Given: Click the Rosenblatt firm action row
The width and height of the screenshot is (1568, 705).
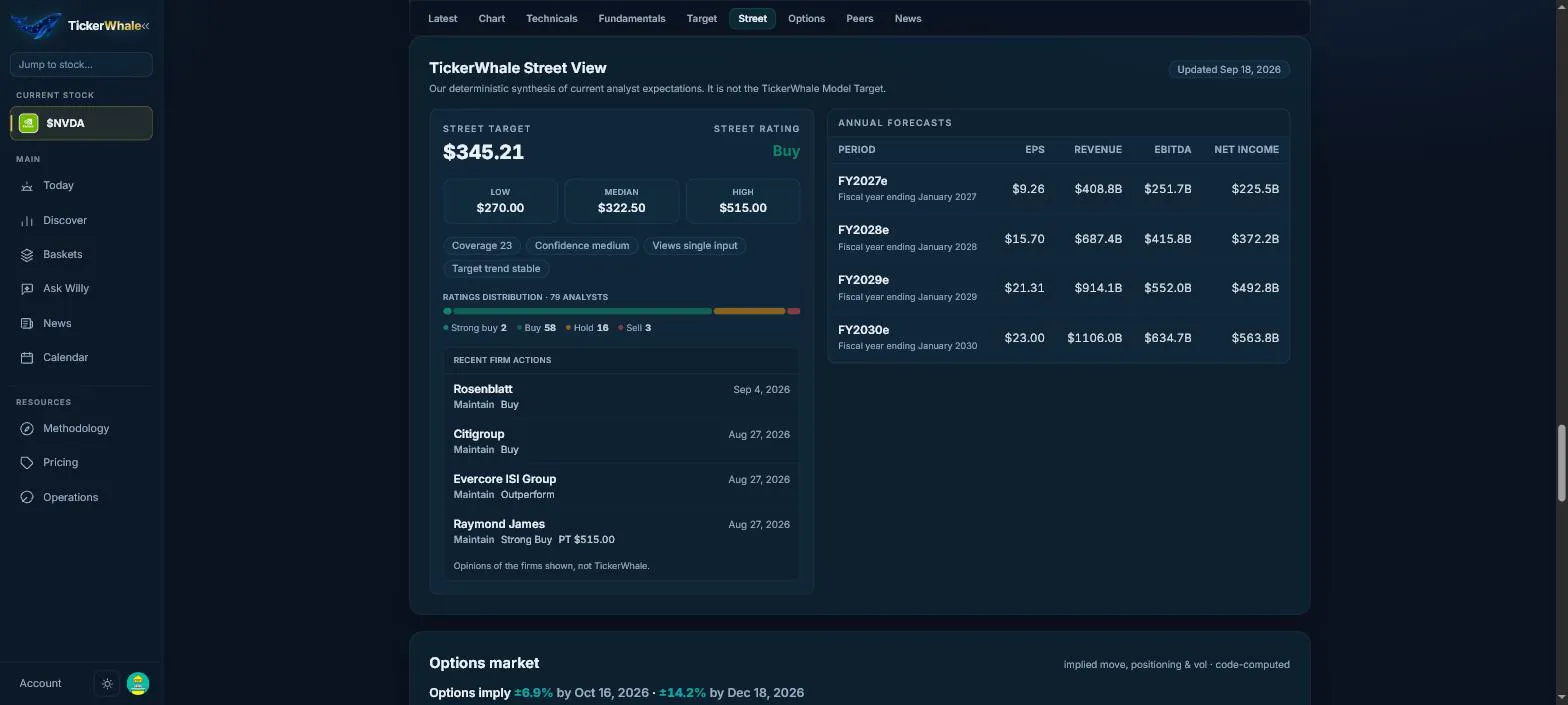Looking at the screenshot, I should [x=621, y=396].
